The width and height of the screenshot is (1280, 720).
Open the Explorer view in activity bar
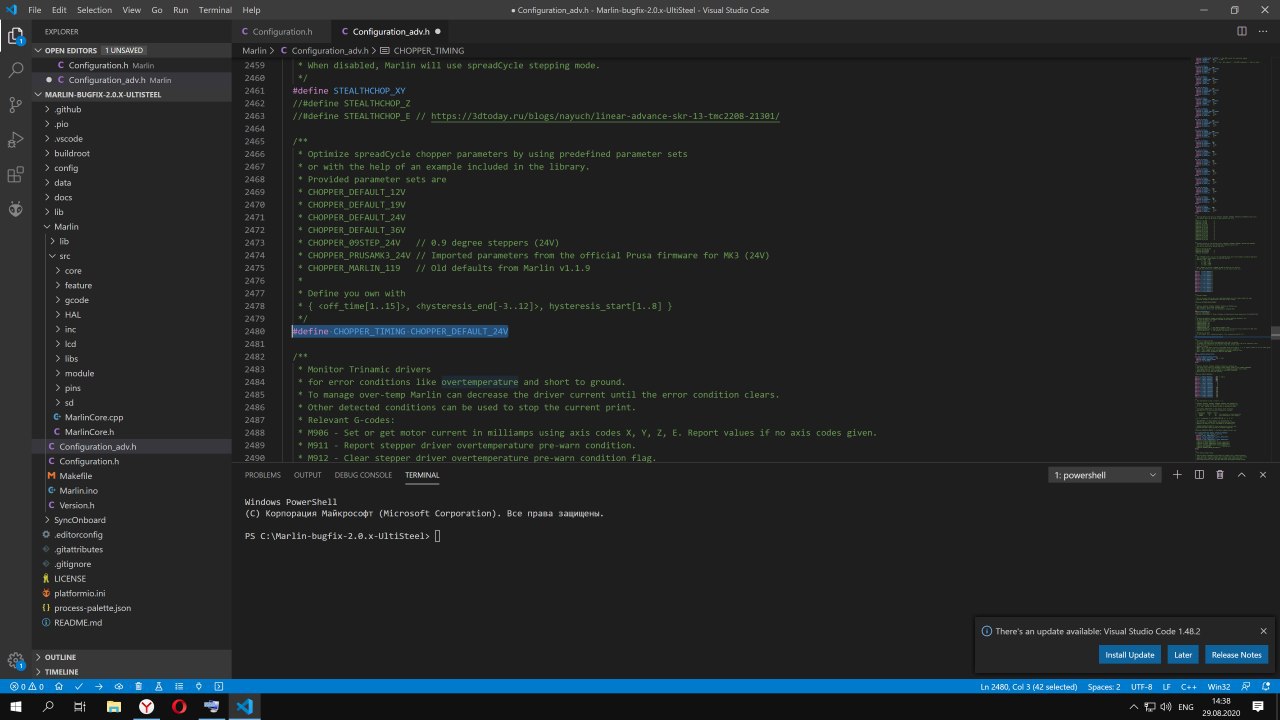click(x=16, y=37)
